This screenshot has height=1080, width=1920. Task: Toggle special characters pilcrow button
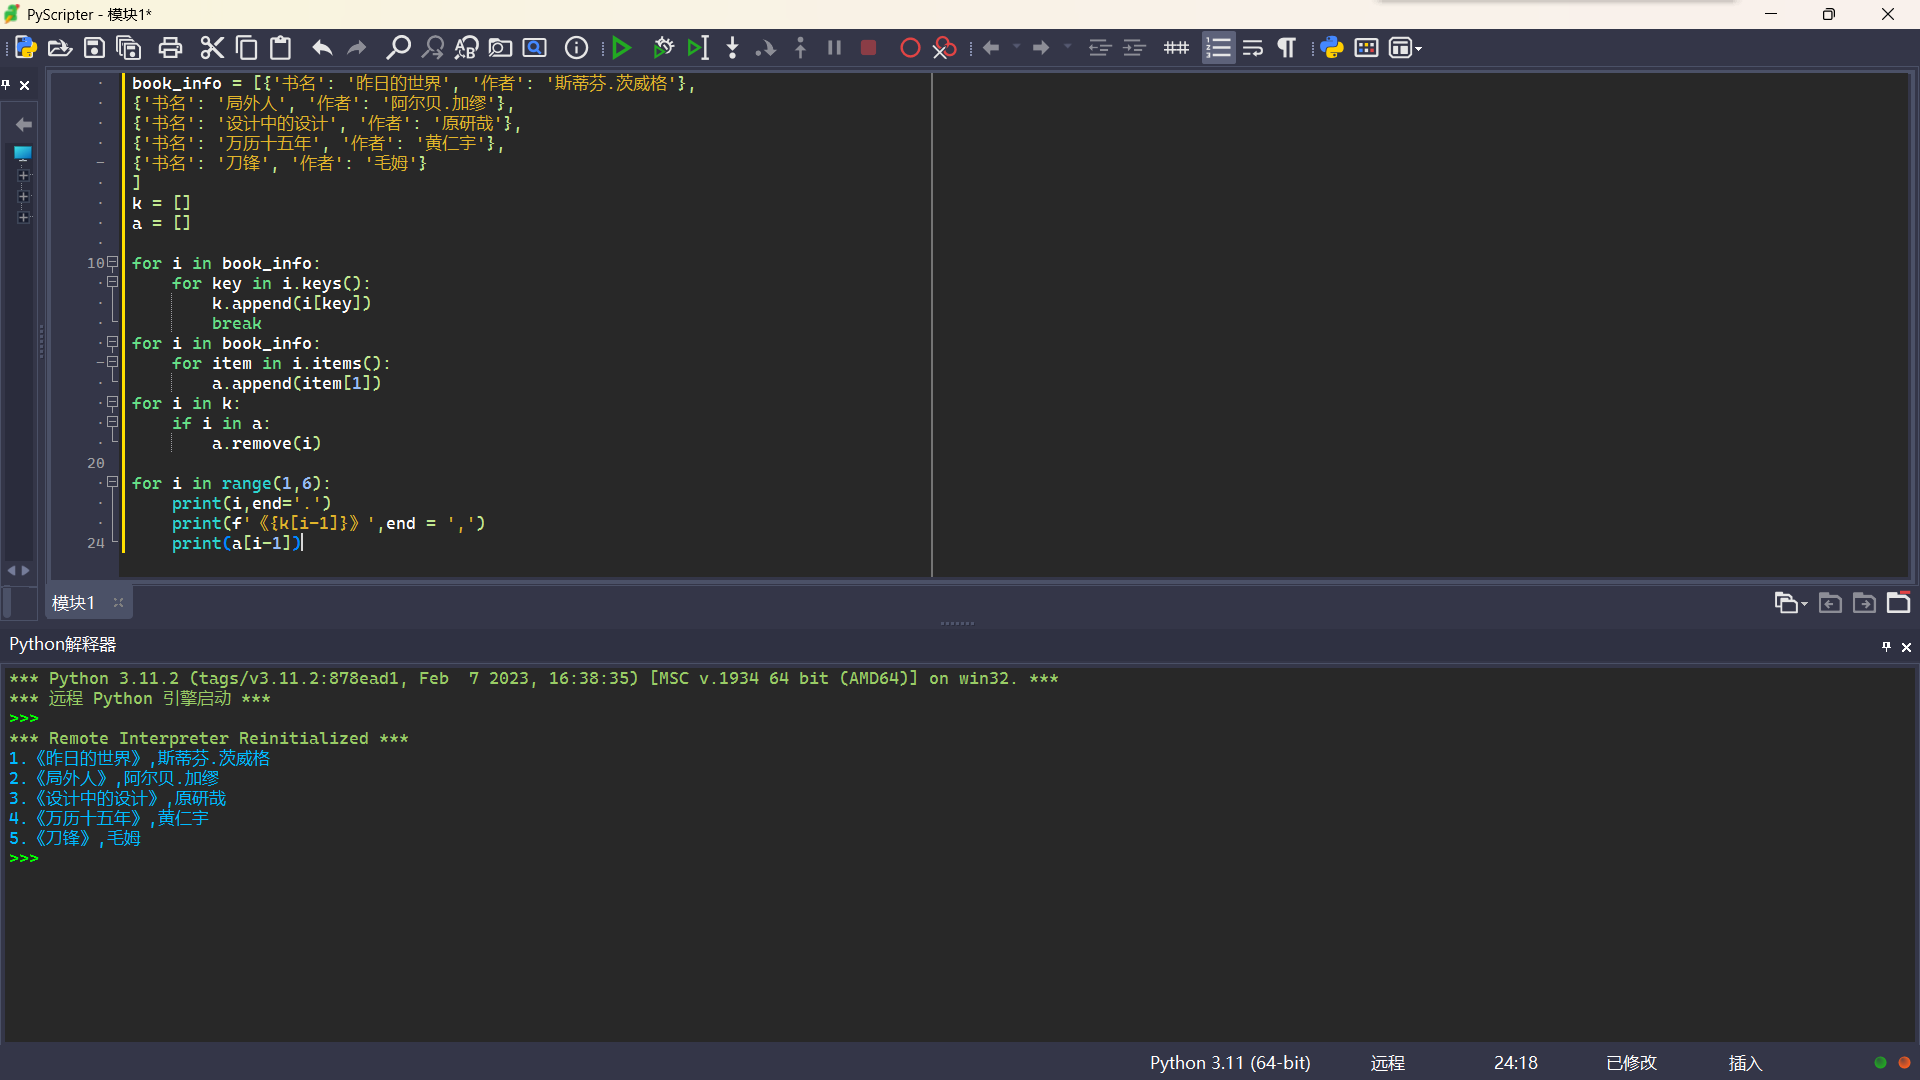(x=1287, y=48)
